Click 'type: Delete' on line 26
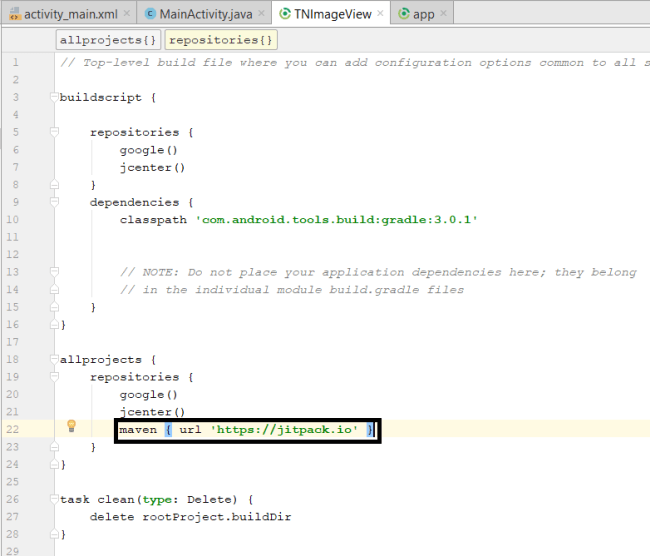Screen dimensions: 650x556 [x=189, y=499]
